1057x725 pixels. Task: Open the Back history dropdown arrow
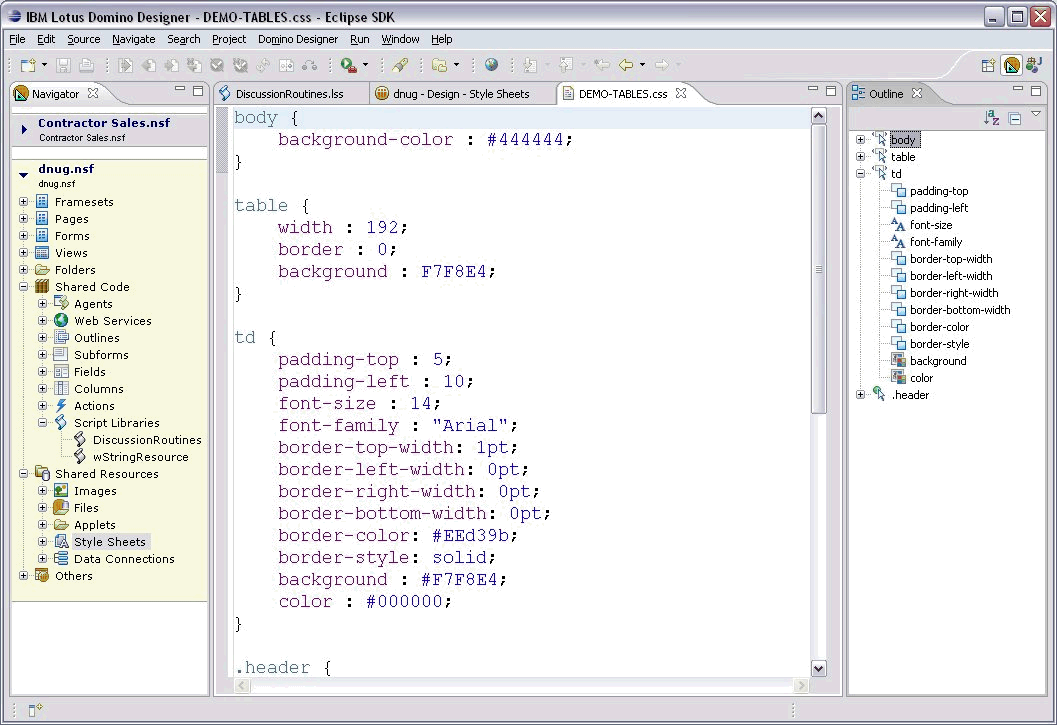642,65
